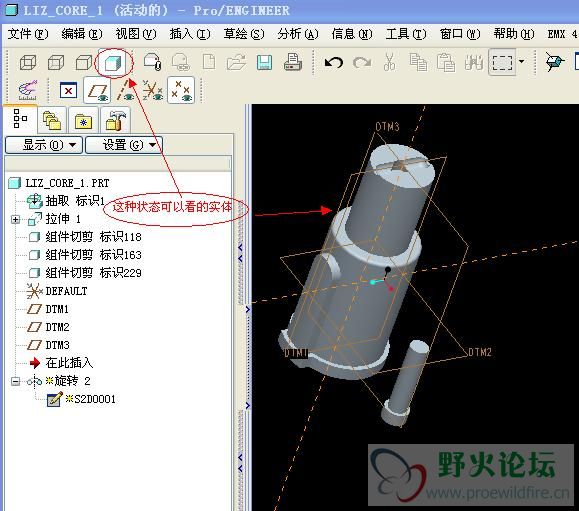Select DTM1 datum plane in tree
Image resolution: width=579 pixels, height=511 pixels.
click(48, 309)
